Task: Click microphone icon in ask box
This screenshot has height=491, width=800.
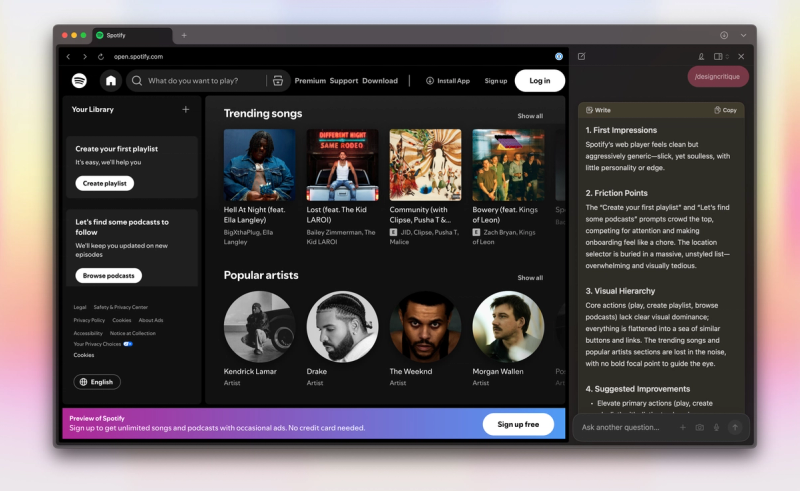Action: (x=716, y=427)
